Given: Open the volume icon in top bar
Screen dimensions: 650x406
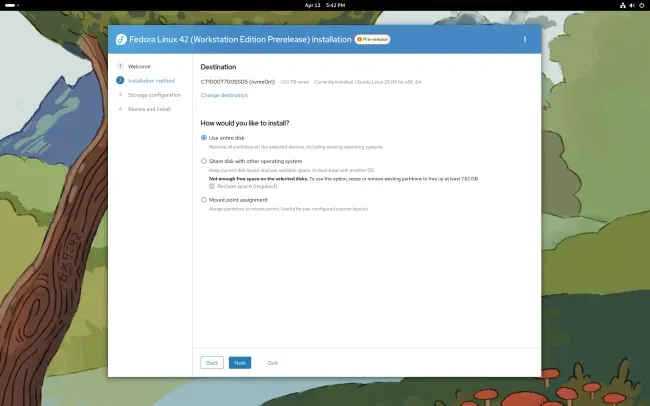Looking at the screenshot, I should pos(632,5).
